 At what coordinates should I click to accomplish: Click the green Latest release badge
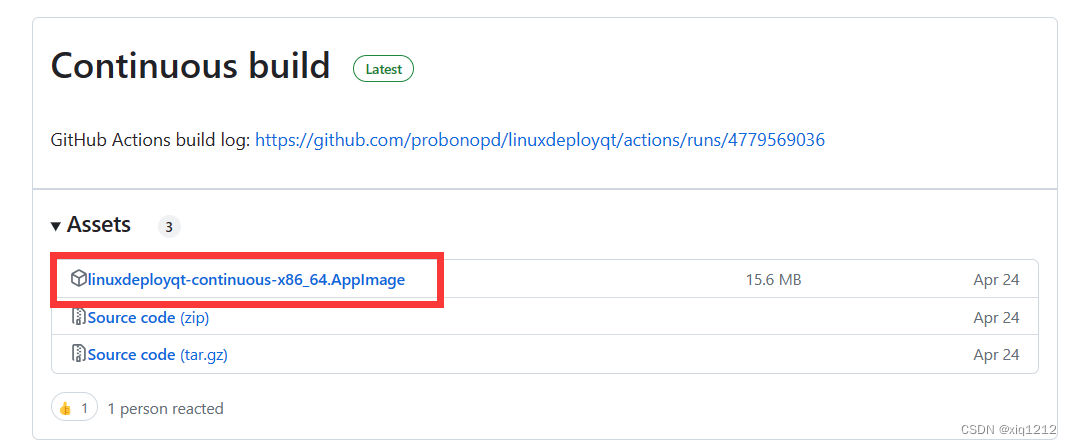(384, 68)
